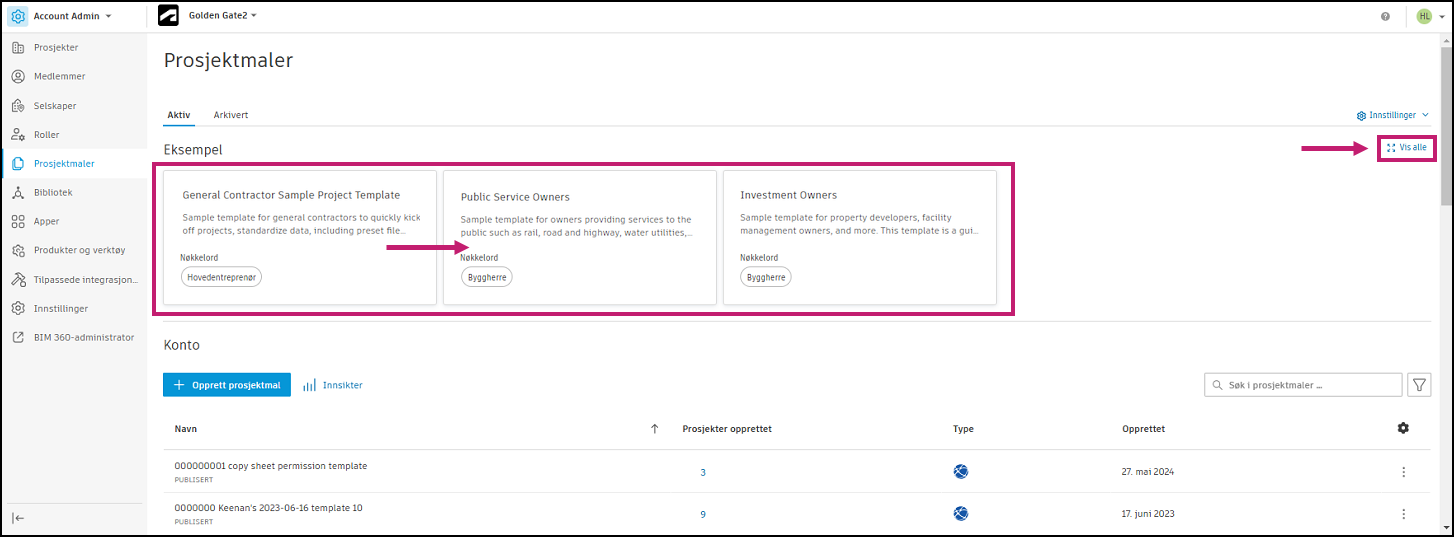Screen dimensions: 1454x537
Task: Open Apper in the sidebar
Action: tap(46, 221)
